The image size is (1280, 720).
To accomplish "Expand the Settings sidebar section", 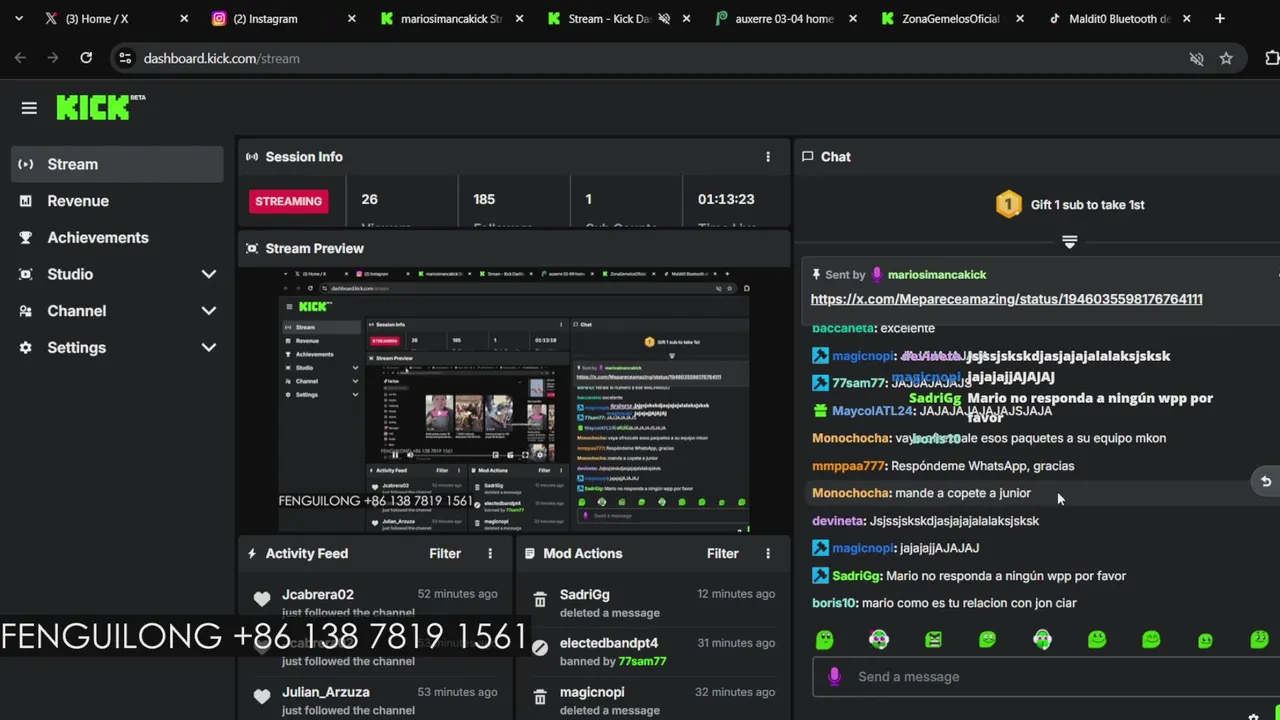I will click(208, 348).
